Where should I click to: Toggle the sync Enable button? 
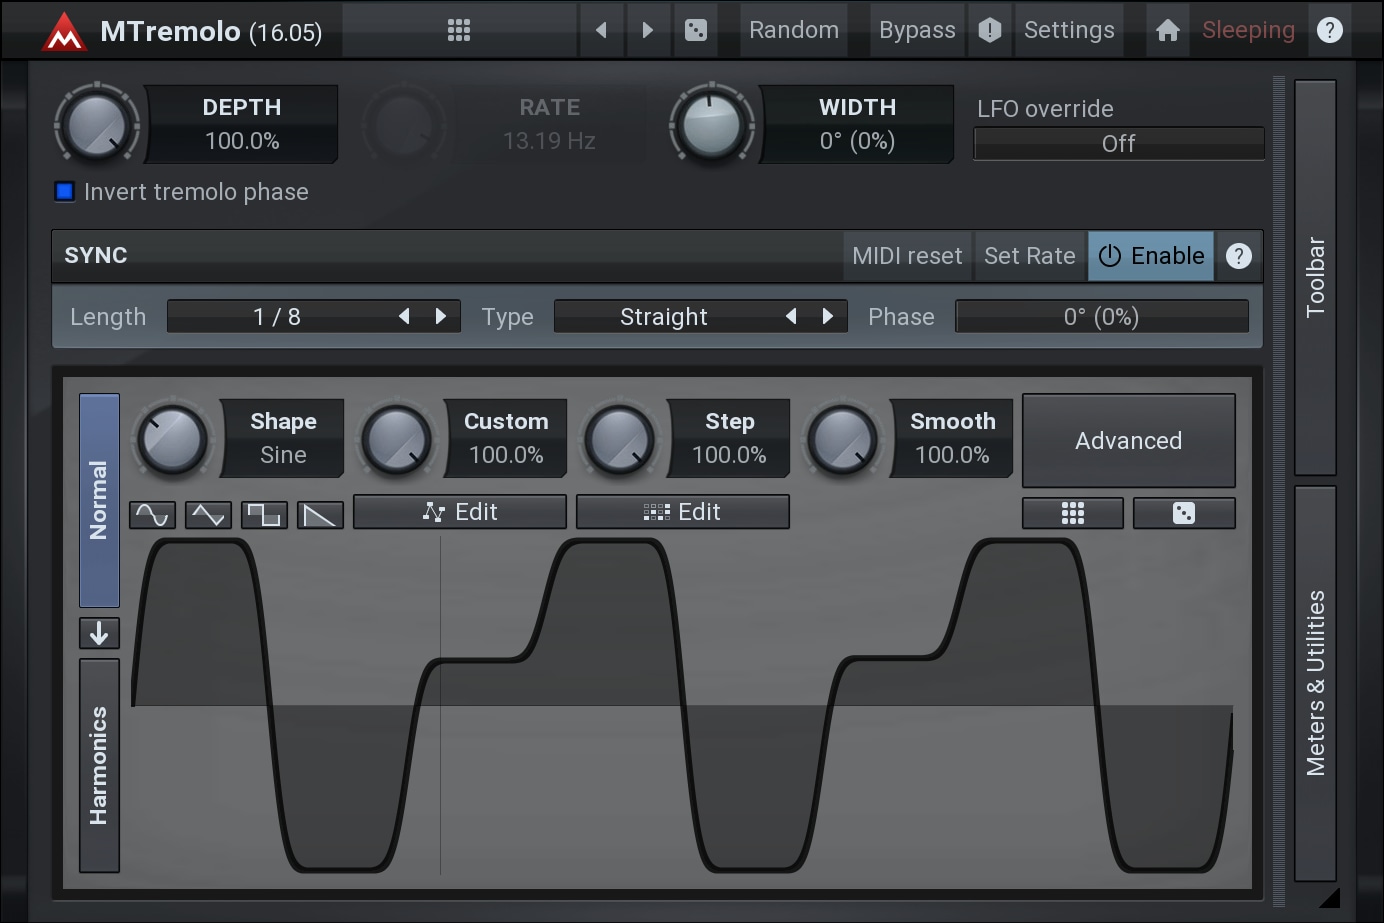point(1151,256)
